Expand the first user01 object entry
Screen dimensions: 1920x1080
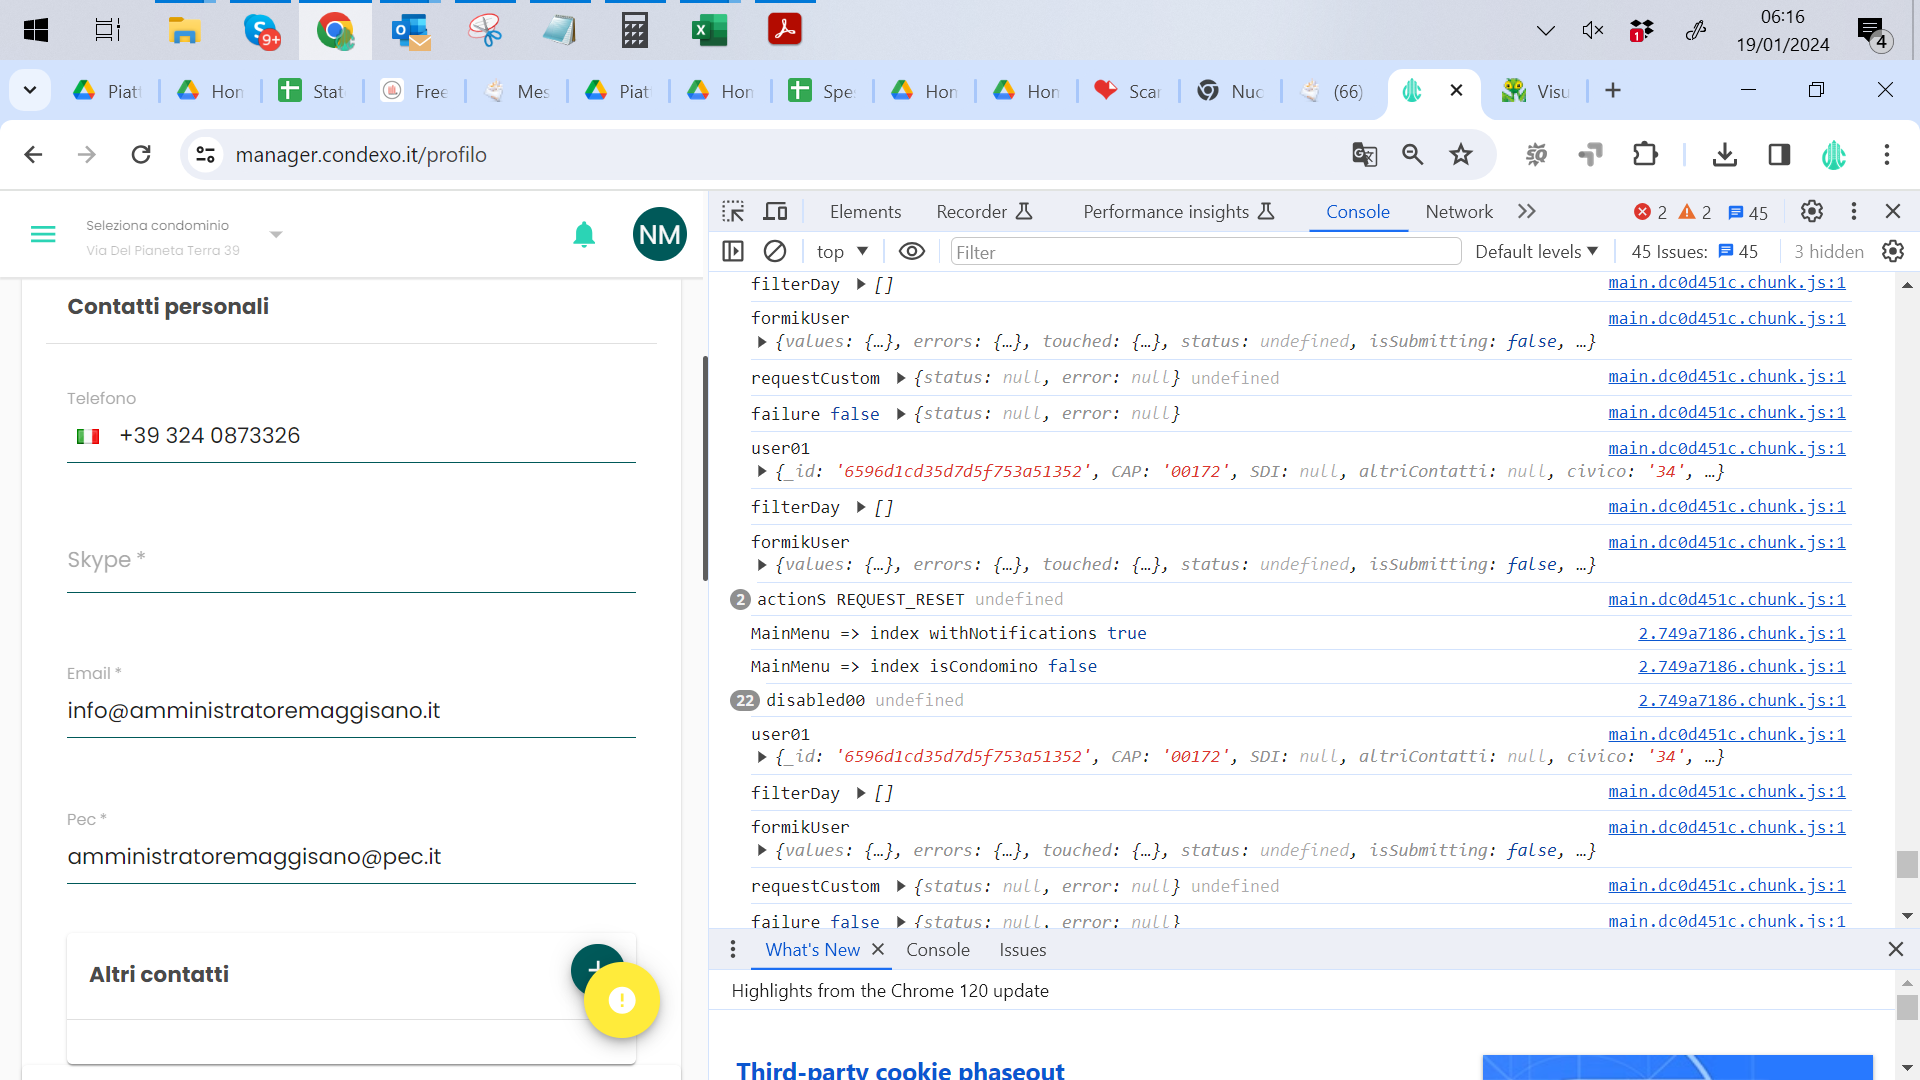[x=762, y=472]
